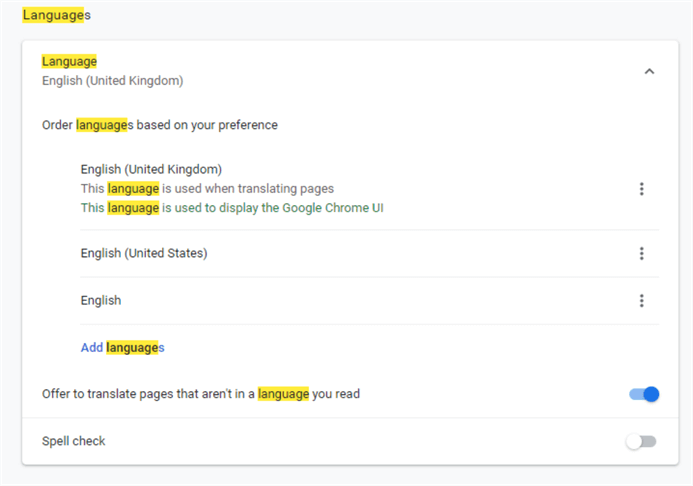Click the Language section title
The height and width of the screenshot is (486, 693).
click(69, 62)
